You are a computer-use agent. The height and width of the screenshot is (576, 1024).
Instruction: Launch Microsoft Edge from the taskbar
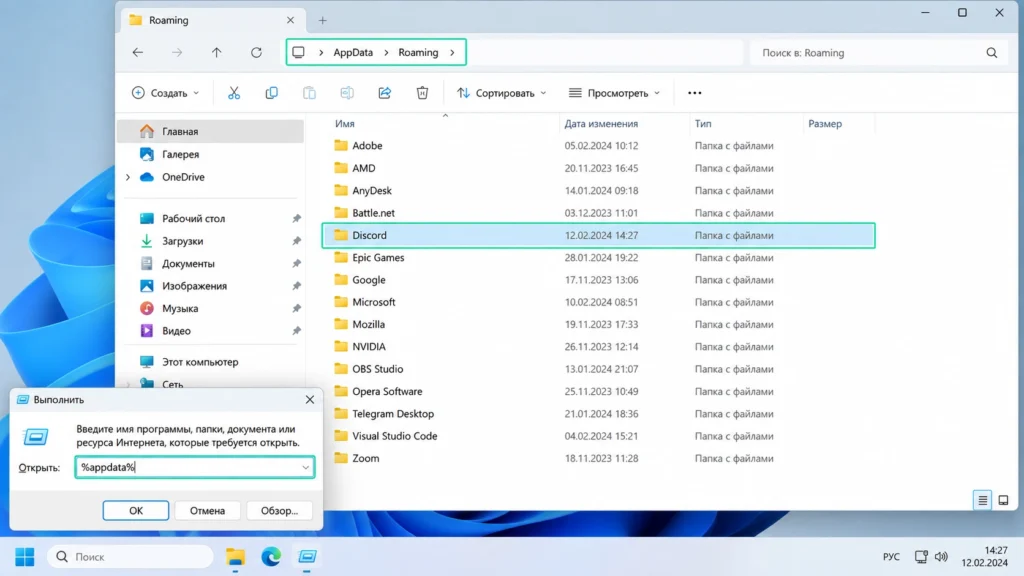click(x=271, y=556)
